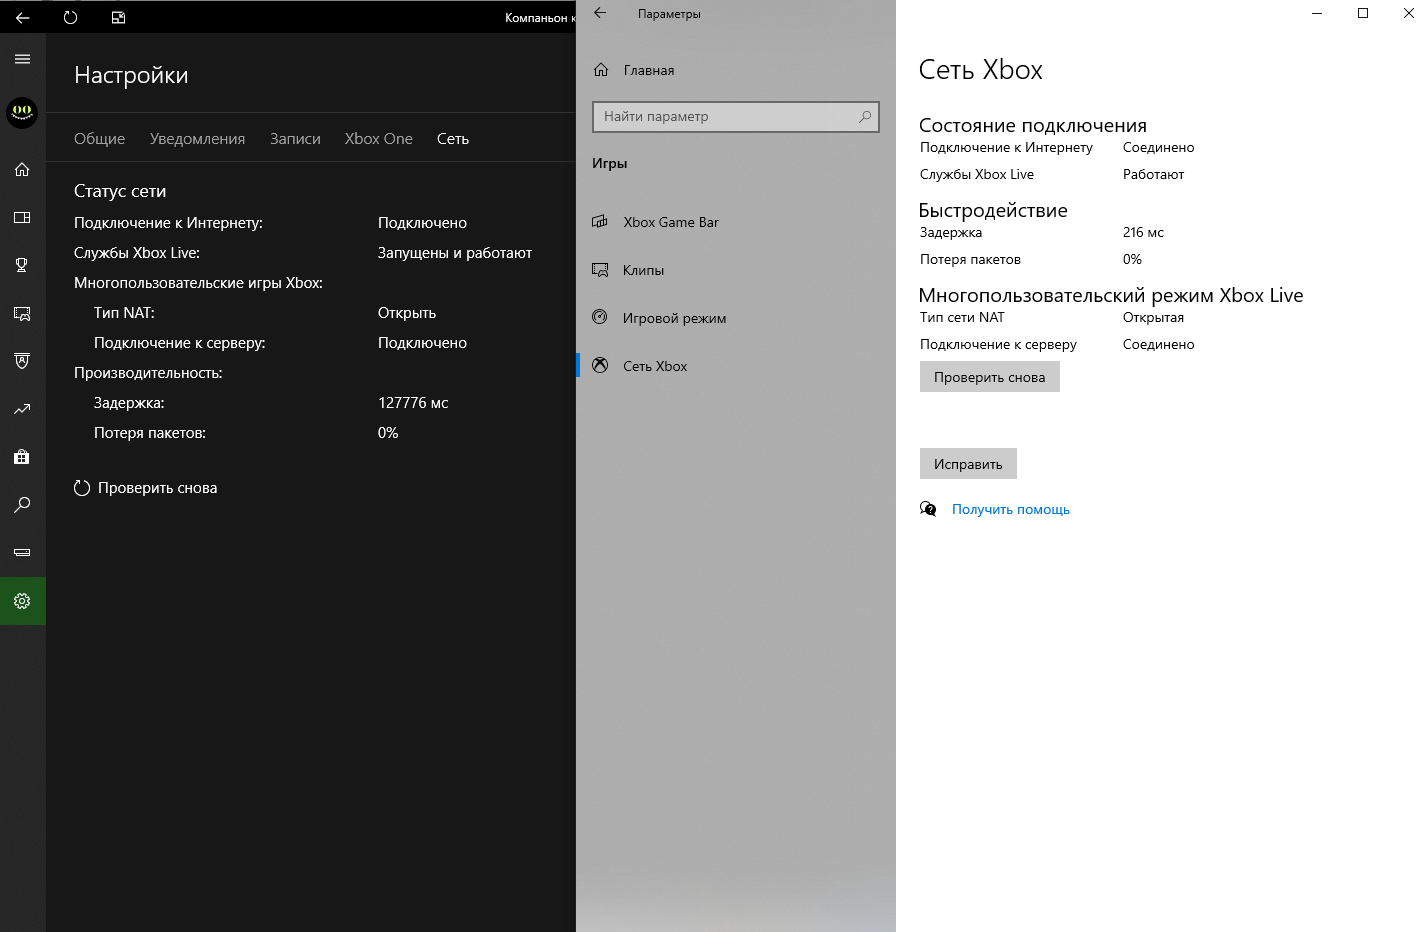Switch to the Записи tab
Screen dimensions: 1427x932
(x=295, y=139)
